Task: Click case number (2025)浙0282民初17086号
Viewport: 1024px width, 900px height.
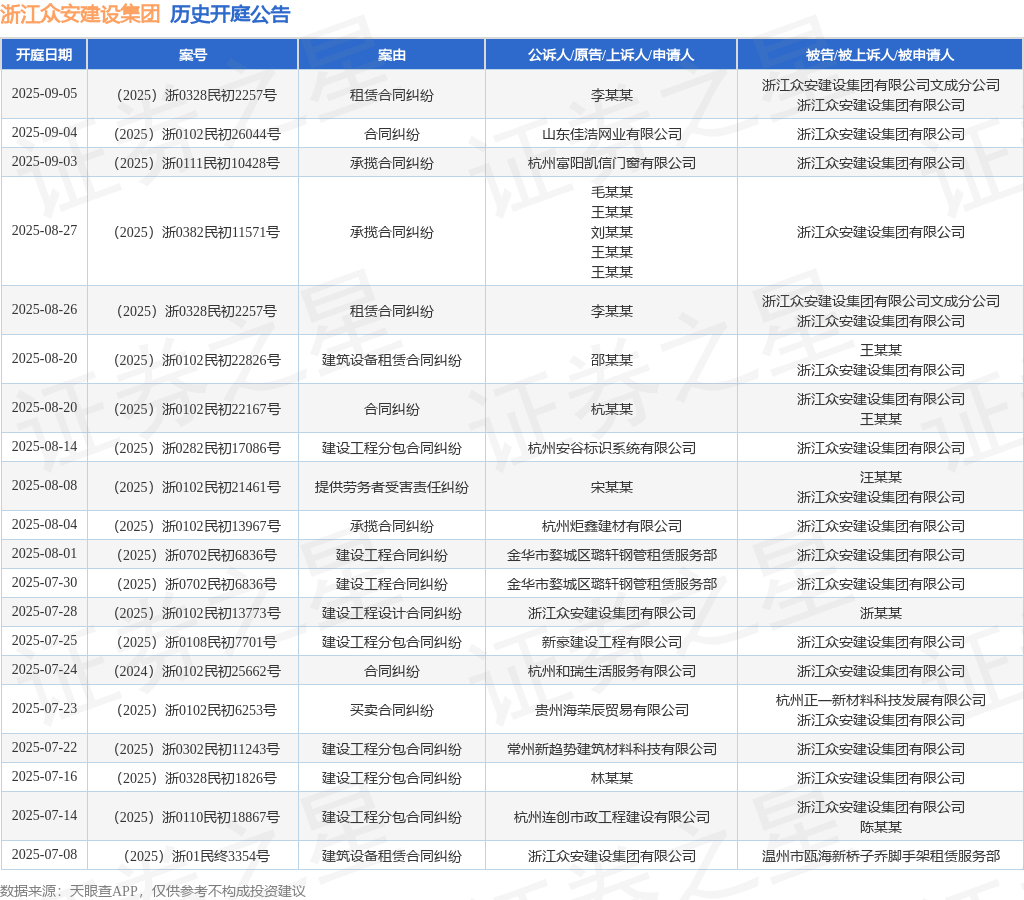Action: coord(197,448)
